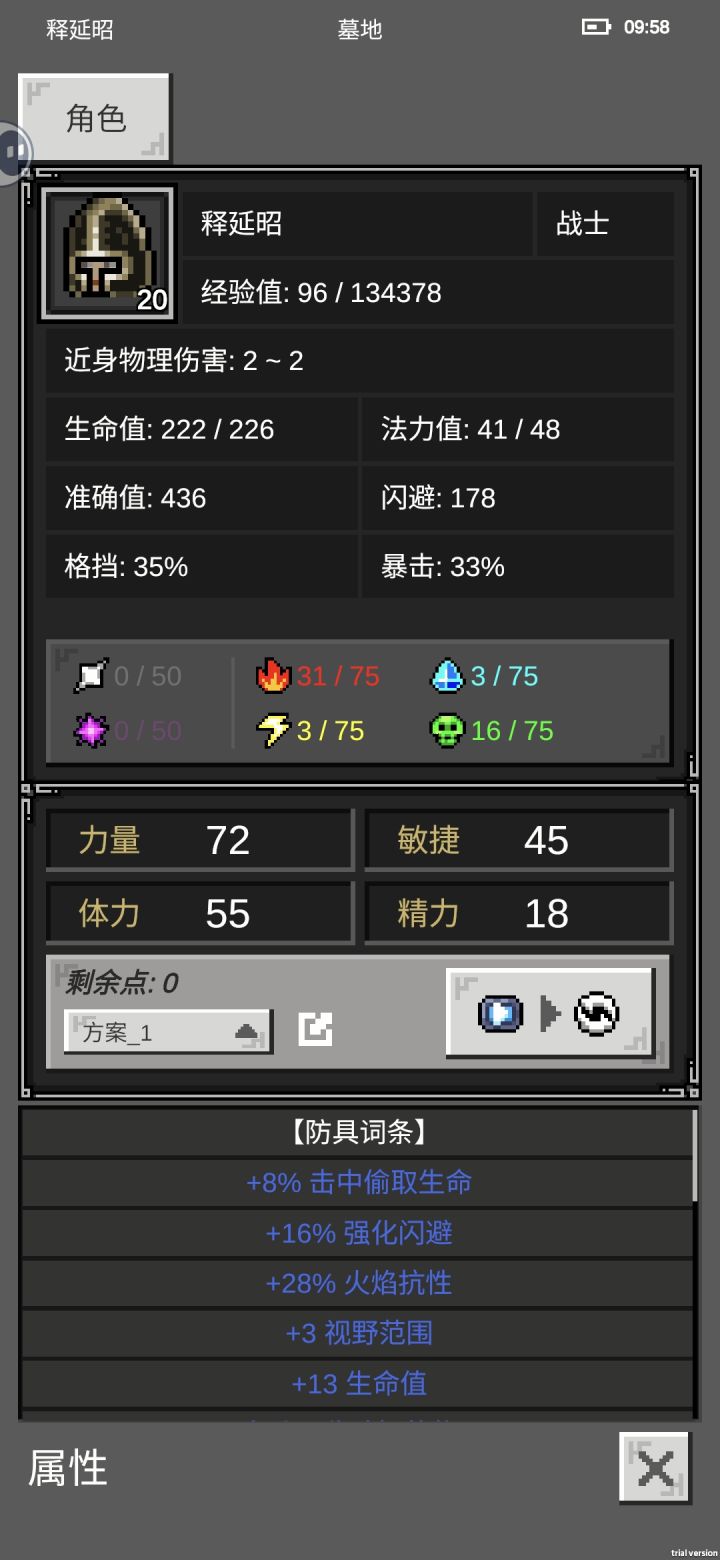Viewport: 720px width, 1560px height.
Task: Select the 体力 55 attribute box
Action: [x=200, y=913]
